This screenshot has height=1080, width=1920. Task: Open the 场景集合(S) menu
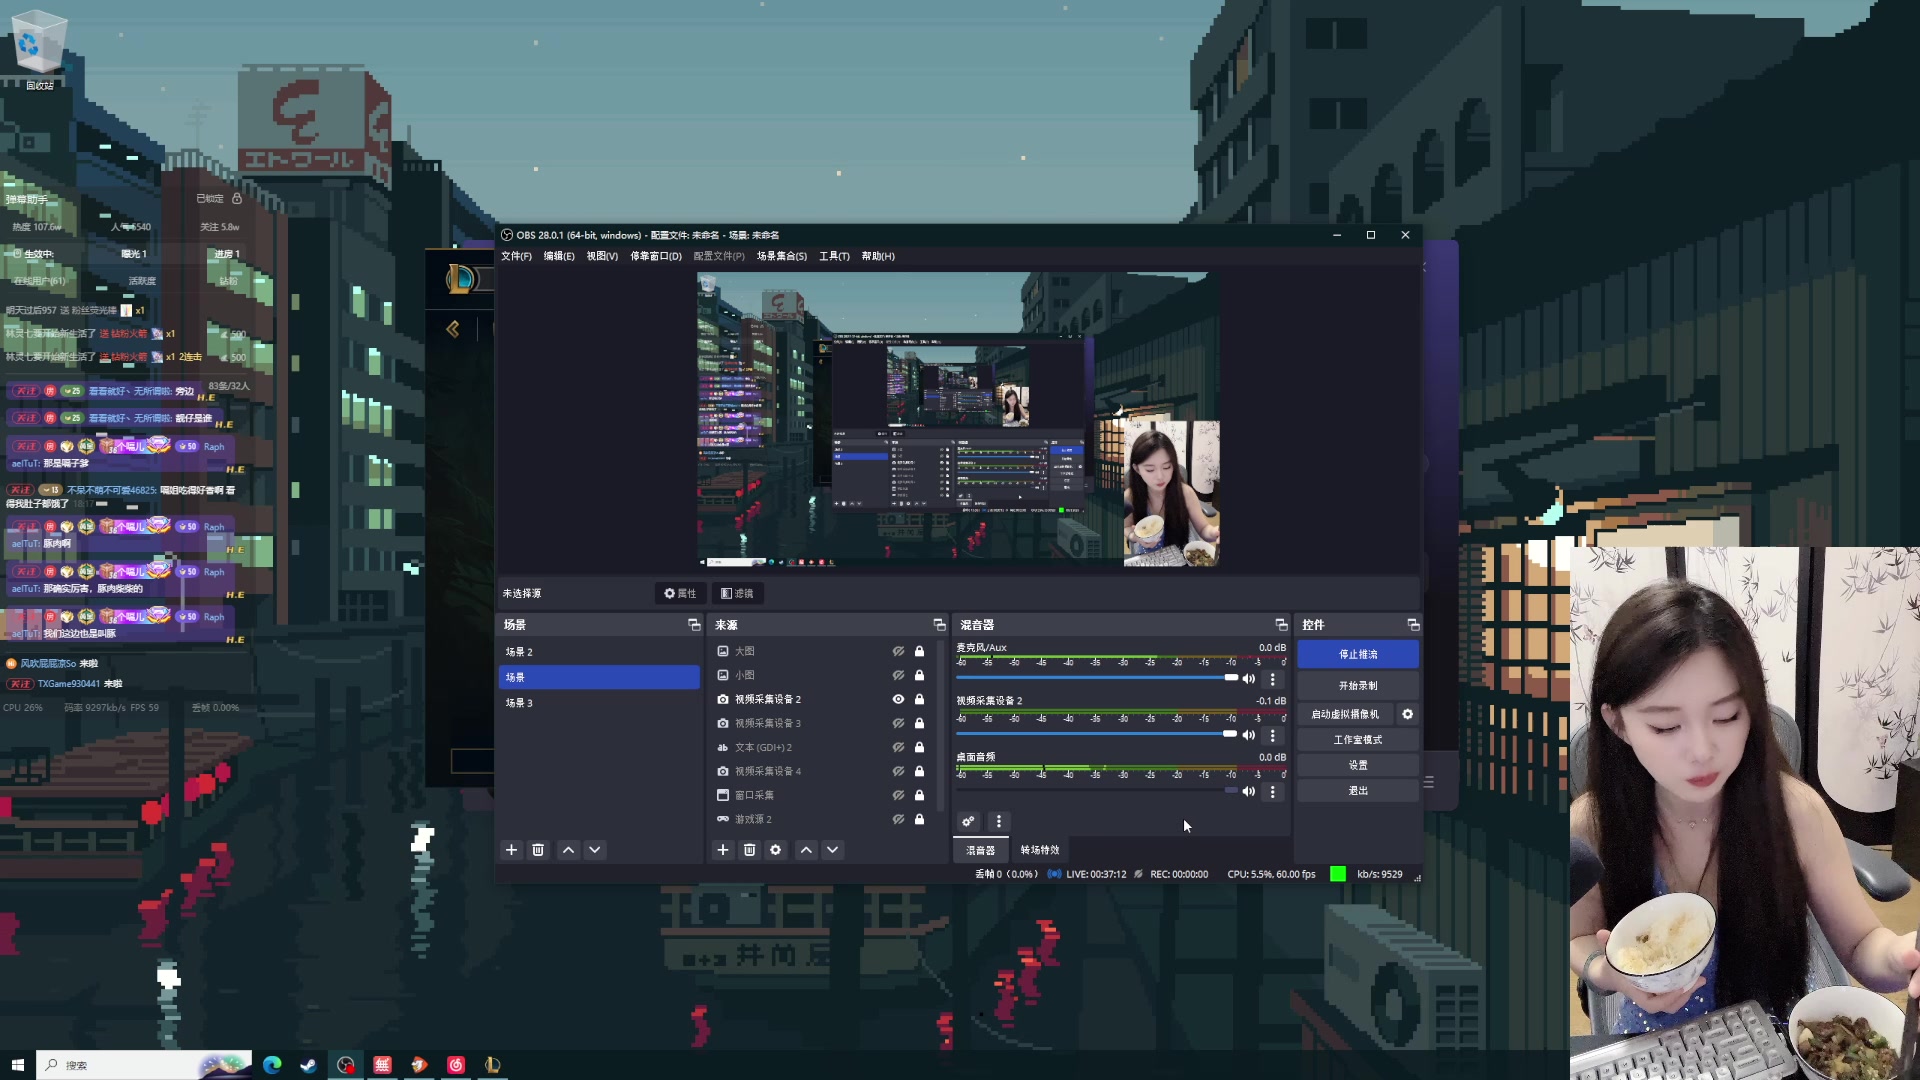[x=782, y=256]
